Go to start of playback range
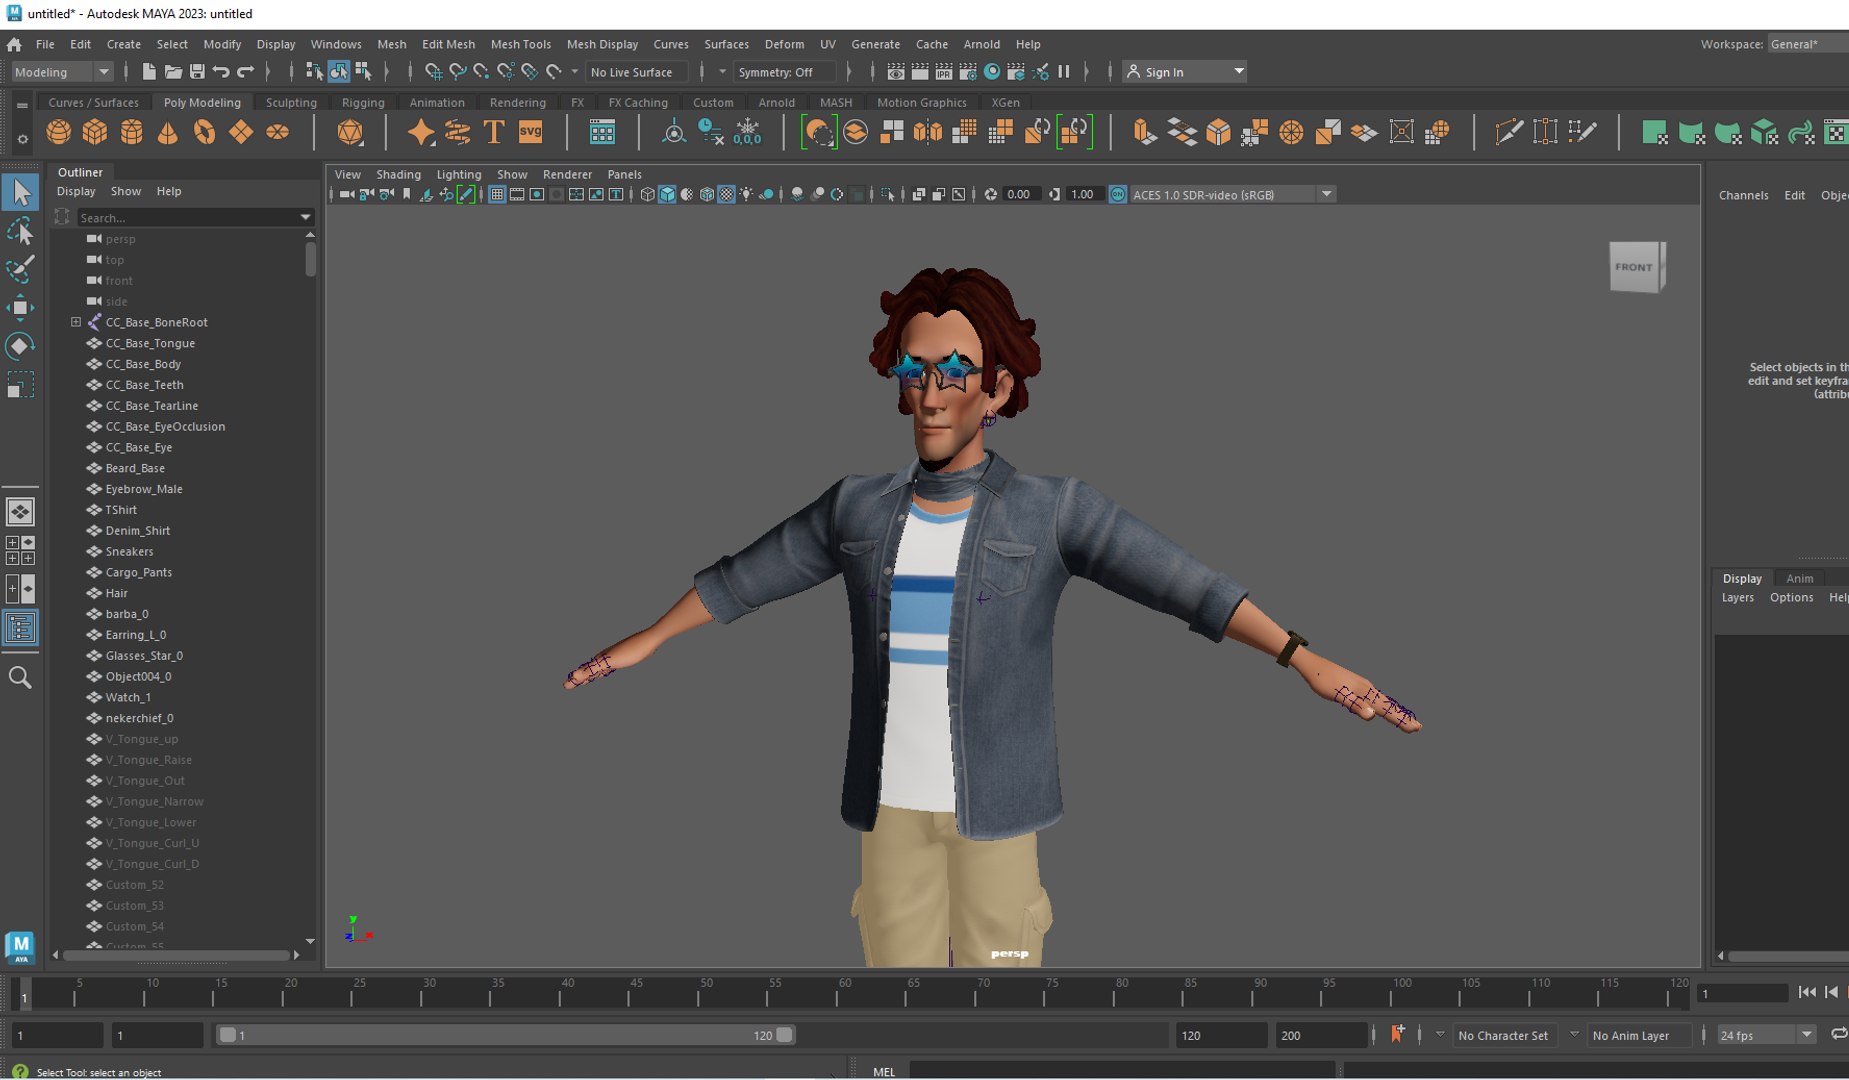The width and height of the screenshot is (1849, 1080). pos(1806,992)
